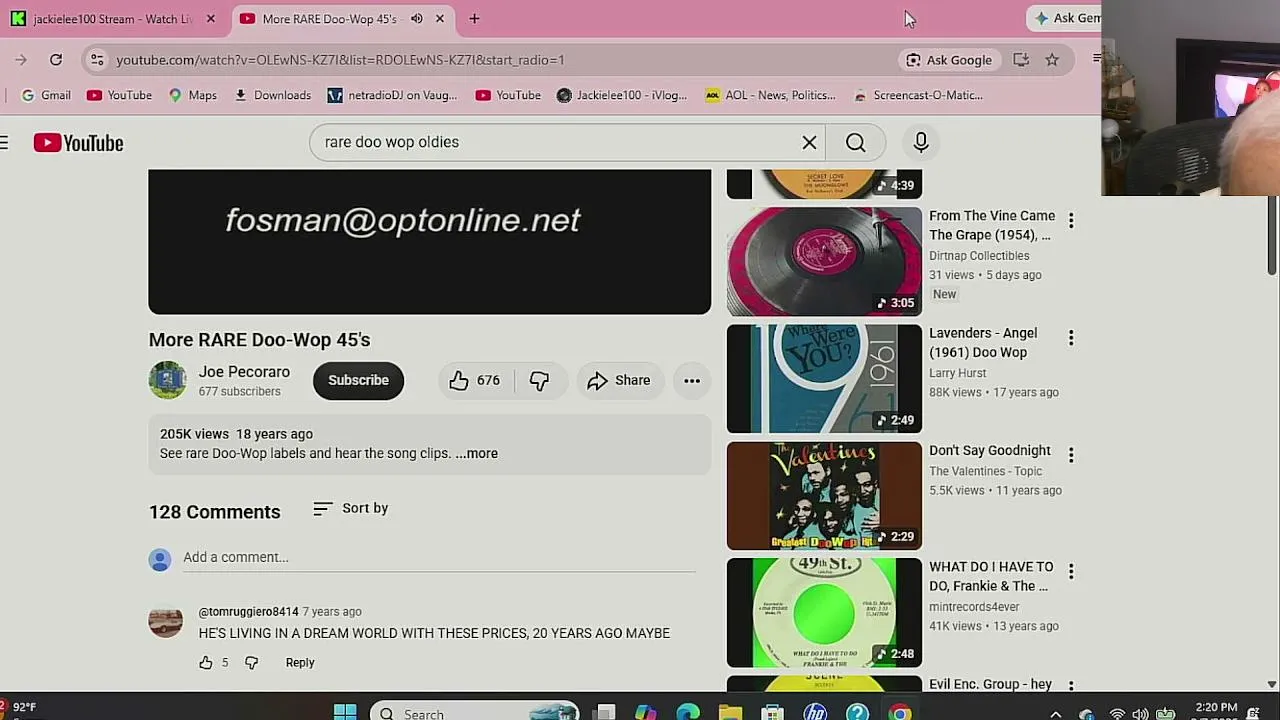Open @tomruggiero8414's profile avatar
This screenshot has width=1280, height=720.
[x=165, y=621]
